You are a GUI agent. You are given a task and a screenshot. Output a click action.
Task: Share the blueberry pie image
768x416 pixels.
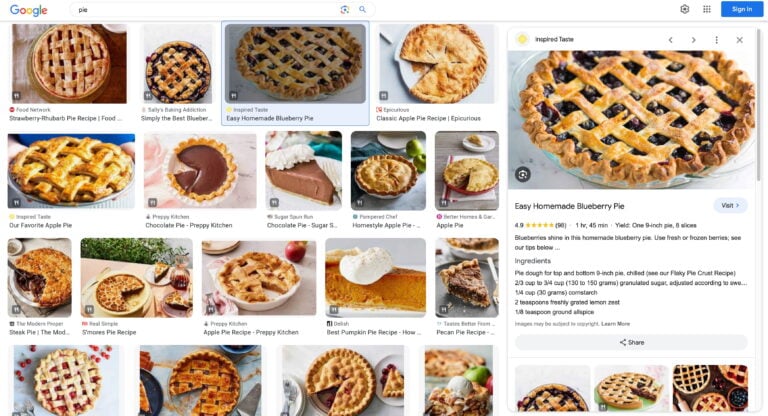point(631,343)
